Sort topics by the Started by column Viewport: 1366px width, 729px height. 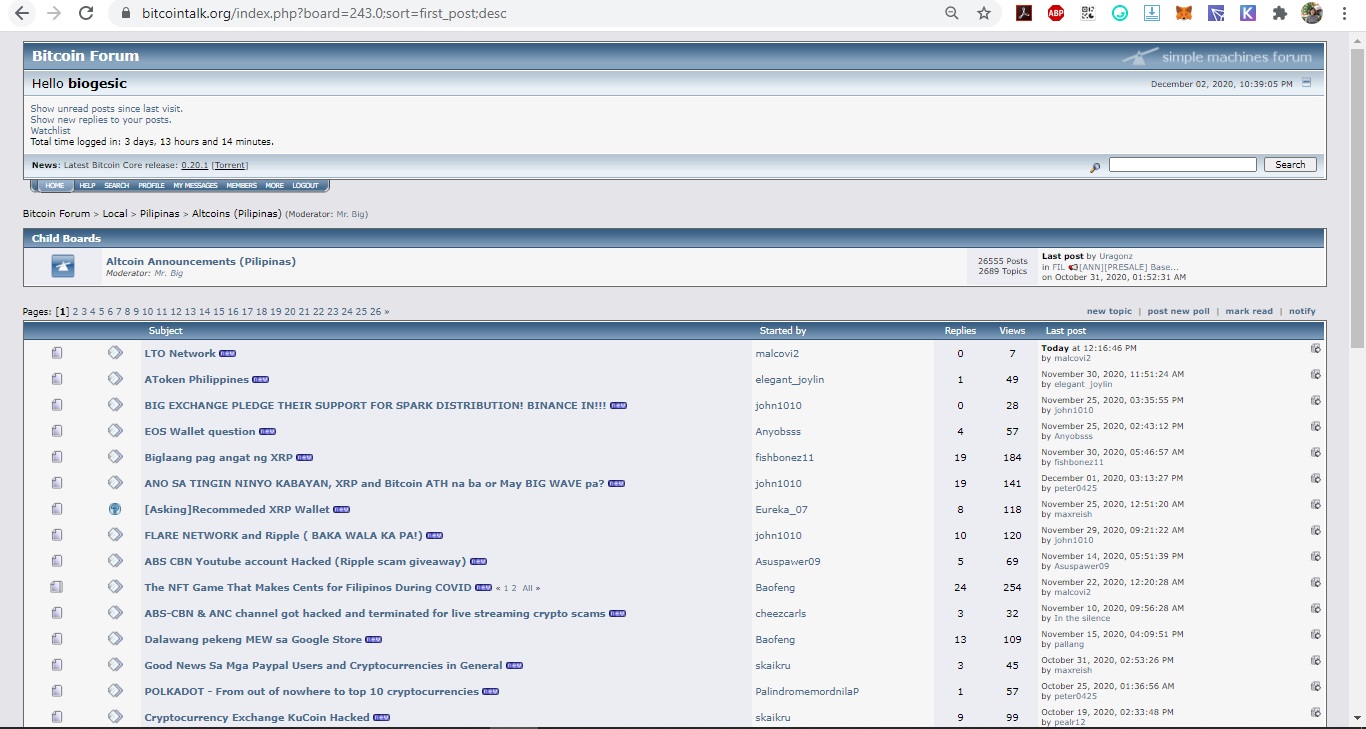coord(783,331)
